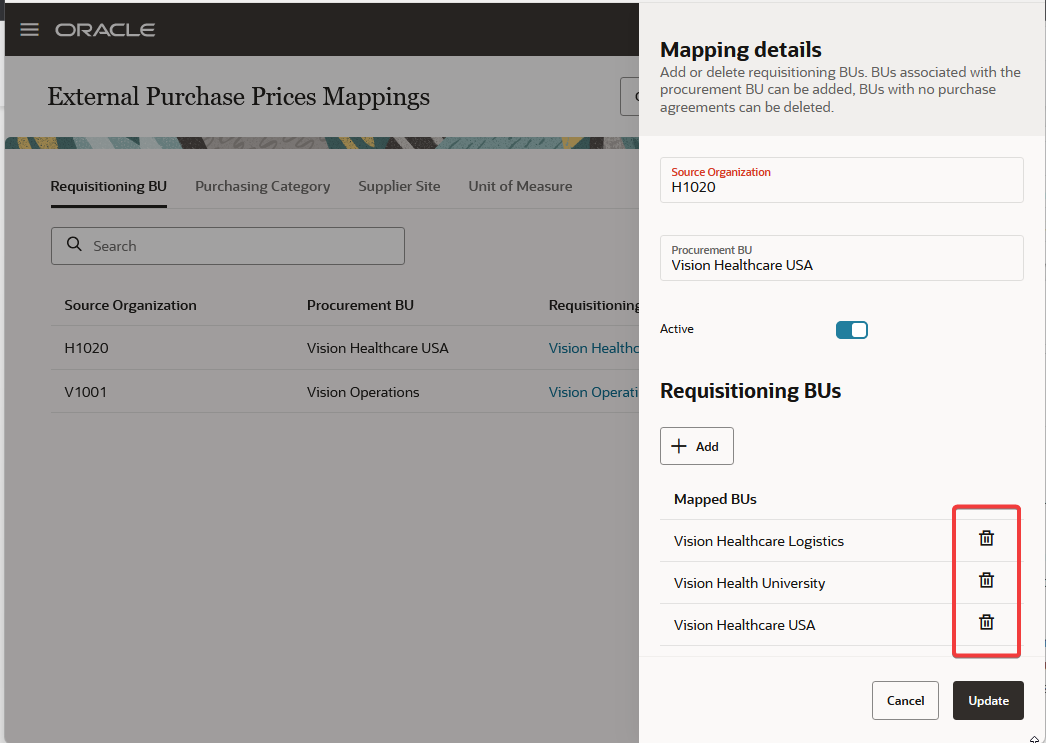
Task: Open the Purchasing Category tab
Action: (x=262, y=186)
